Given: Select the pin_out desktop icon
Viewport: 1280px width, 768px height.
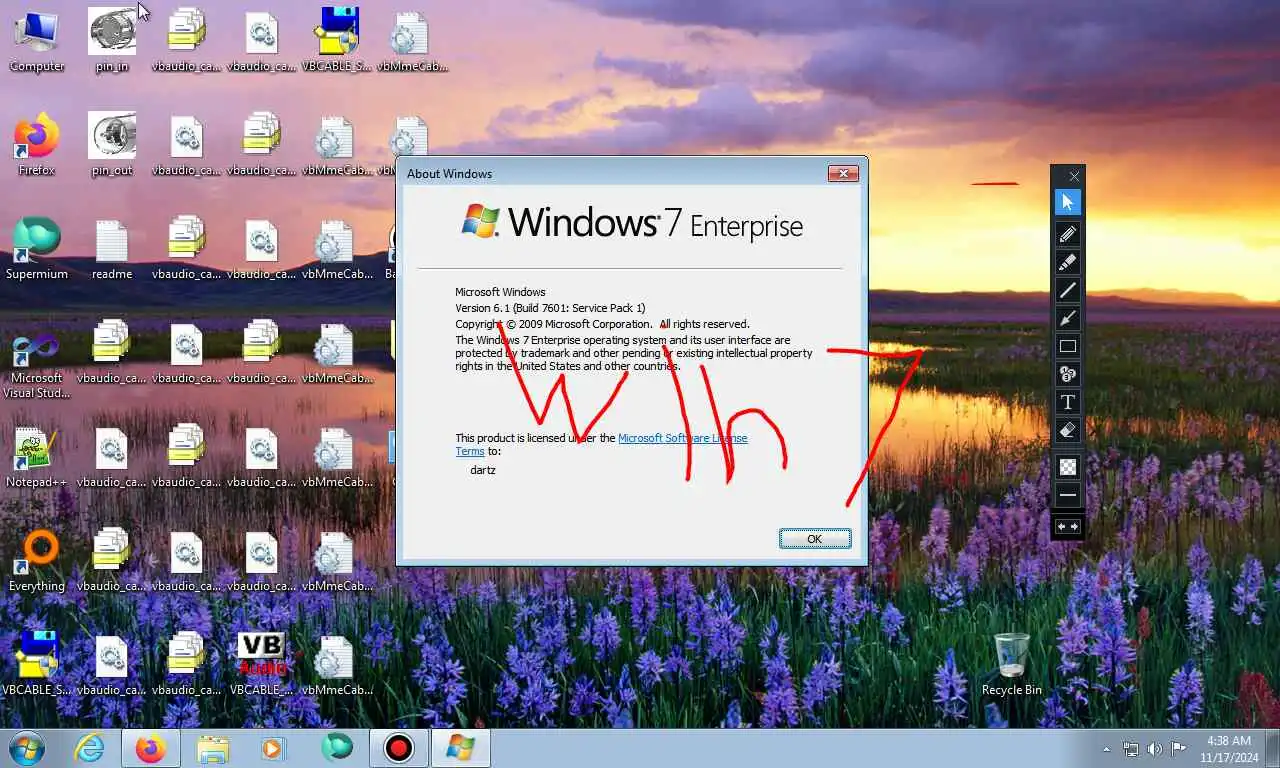Looking at the screenshot, I should (112, 145).
